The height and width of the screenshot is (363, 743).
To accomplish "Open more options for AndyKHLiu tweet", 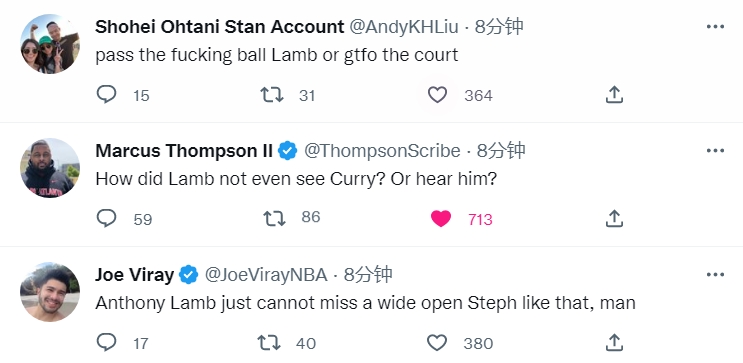I will tap(715, 27).
